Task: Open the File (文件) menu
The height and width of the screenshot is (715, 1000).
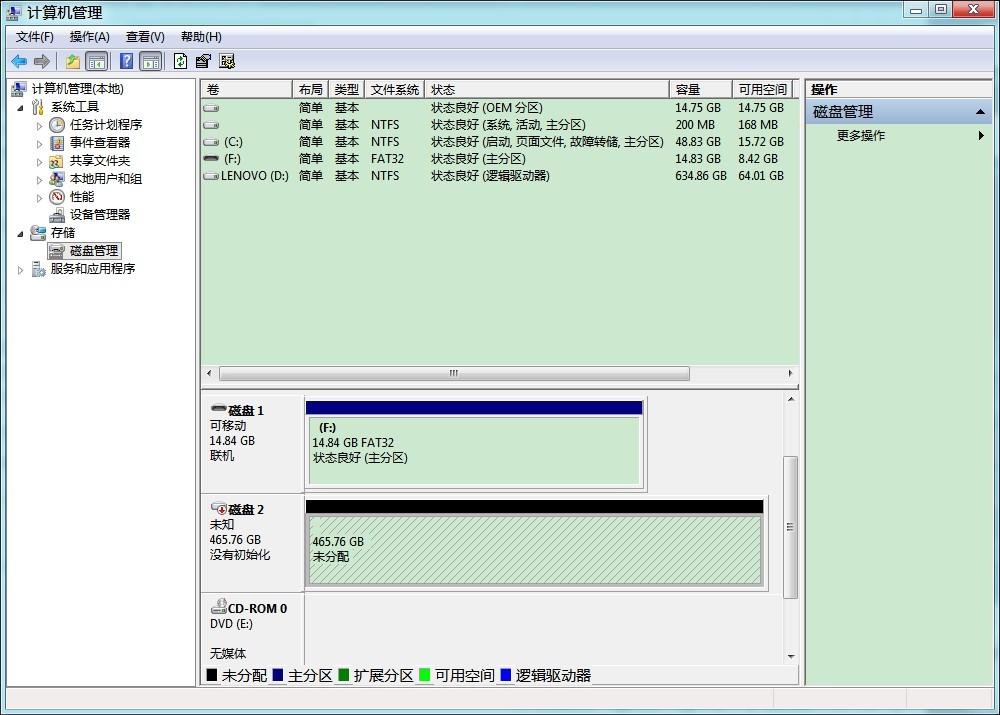Action: tap(35, 37)
